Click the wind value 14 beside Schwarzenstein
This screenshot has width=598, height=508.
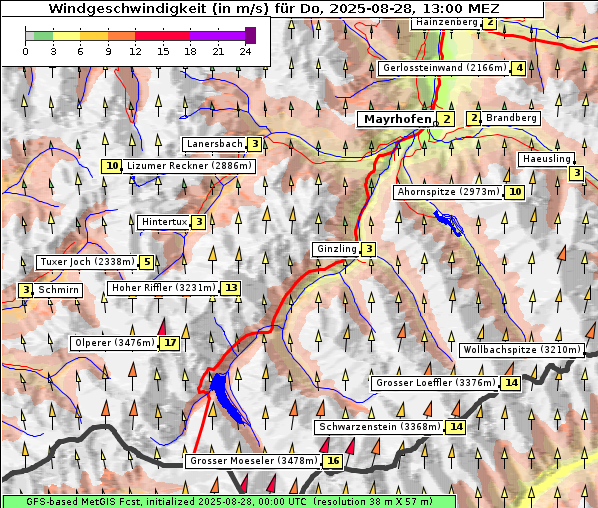pos(456,427)
